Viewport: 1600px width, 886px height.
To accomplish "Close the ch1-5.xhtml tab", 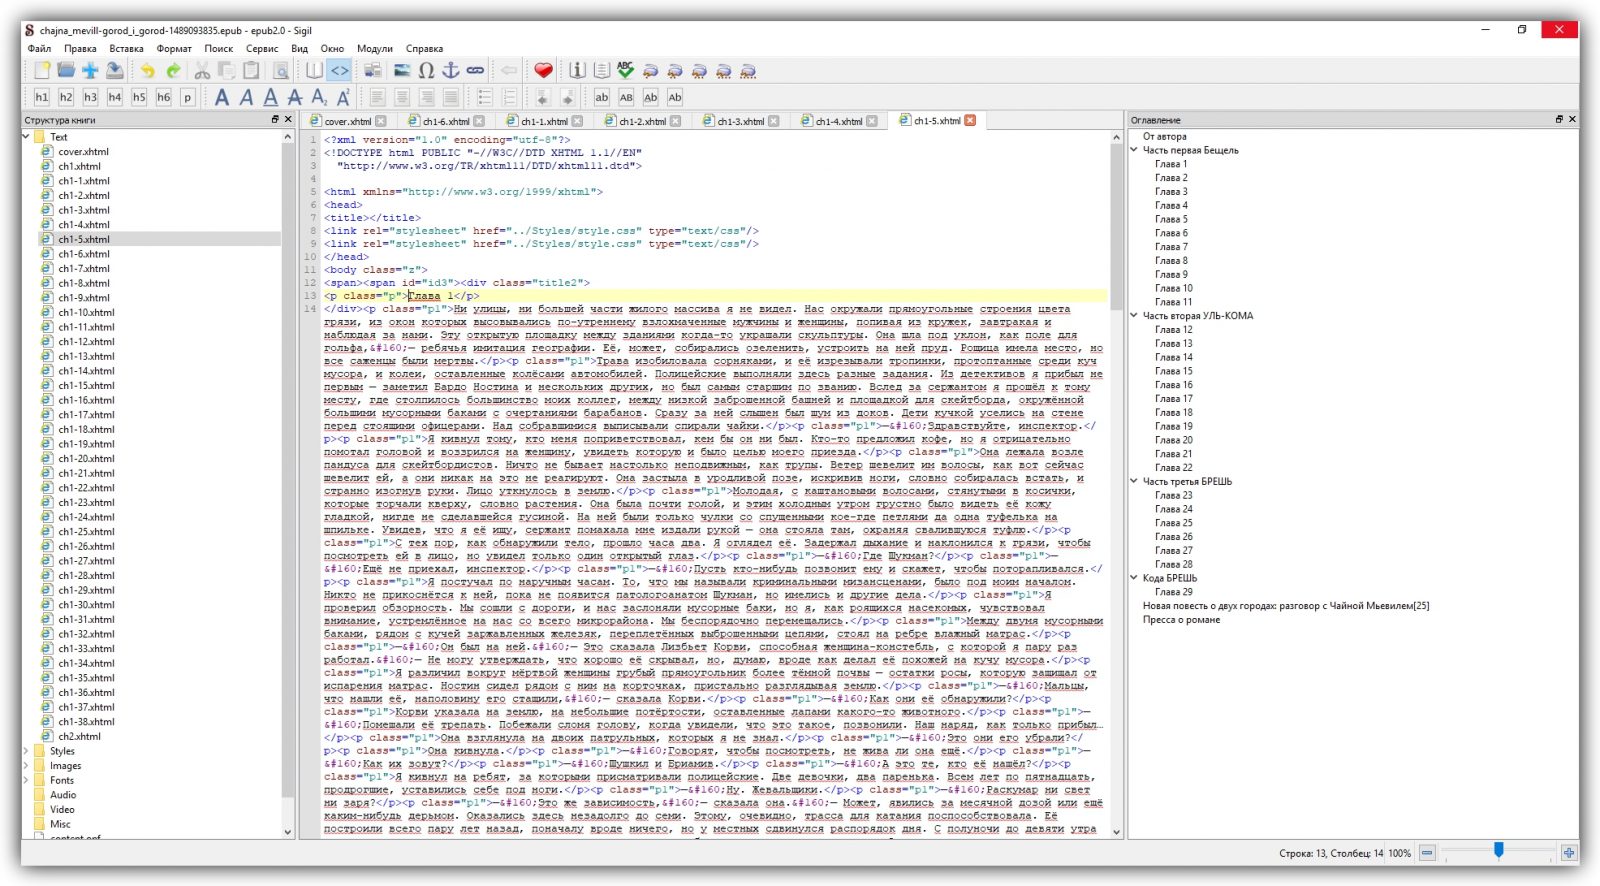I will pos(969,121).
